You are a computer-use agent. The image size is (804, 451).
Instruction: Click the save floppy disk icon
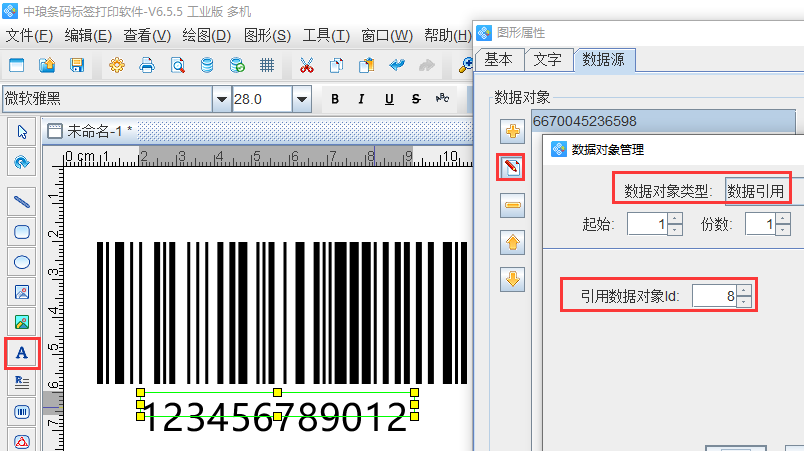pos(76,66)
